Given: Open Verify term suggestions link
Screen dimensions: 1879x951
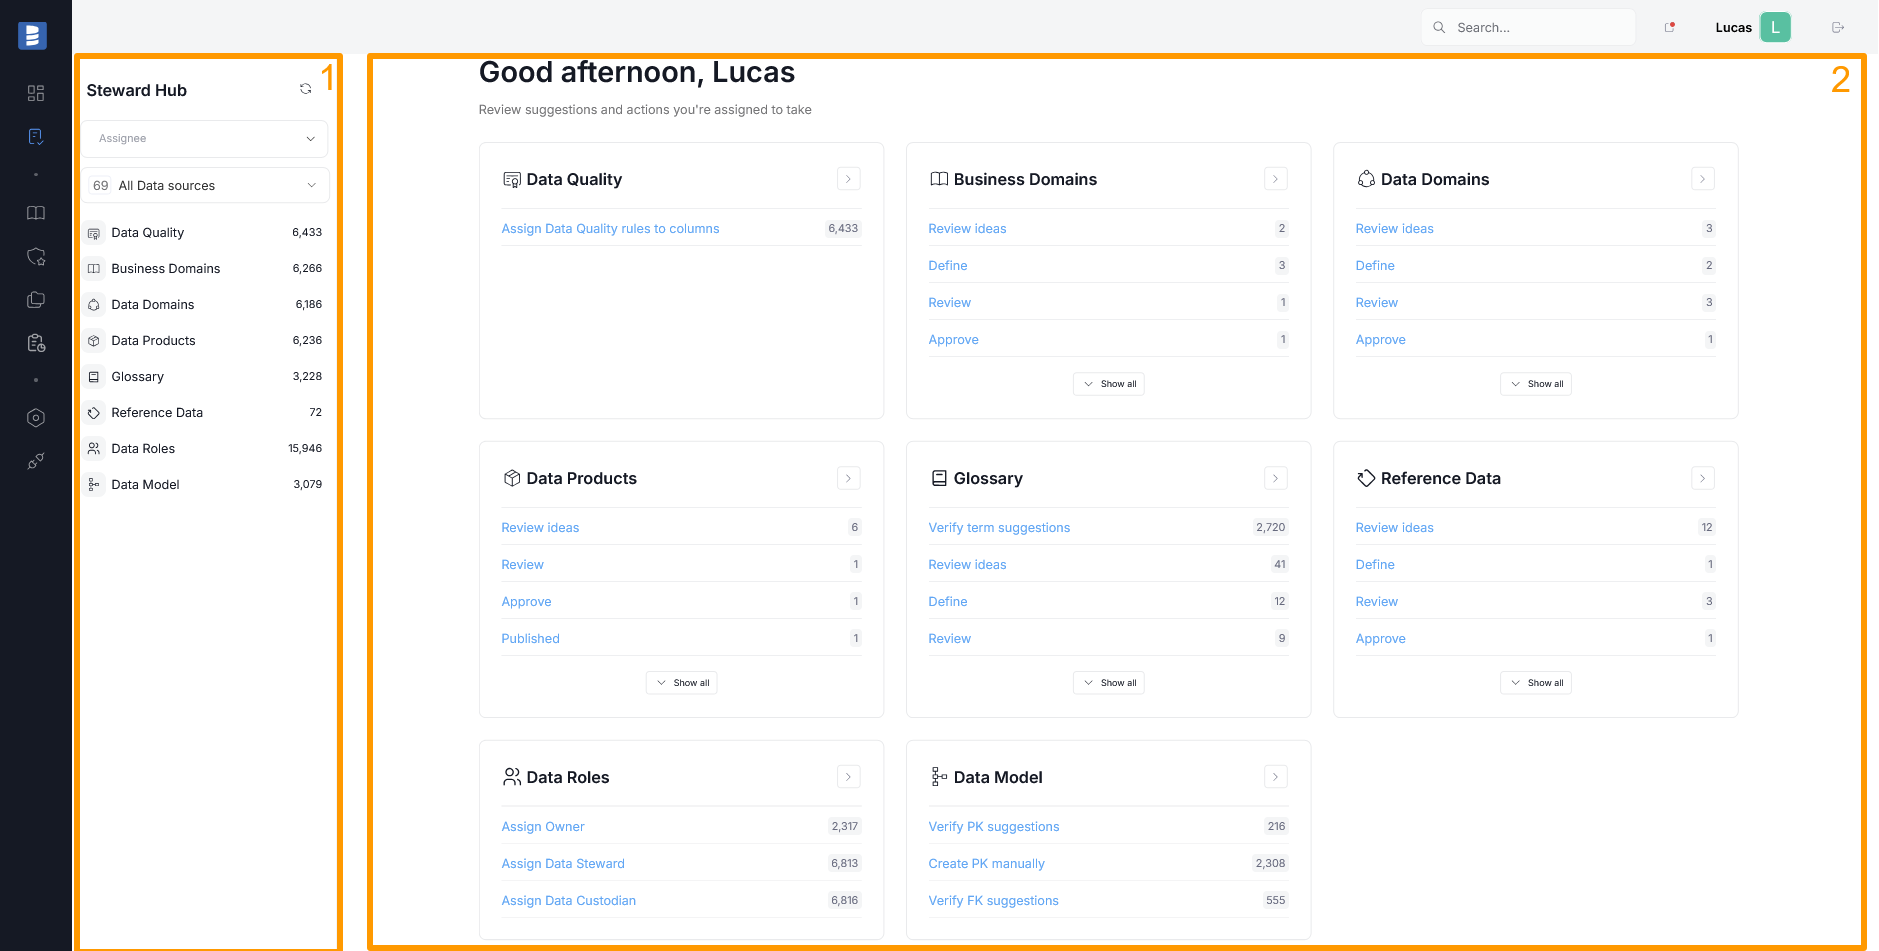Looking at the screenshot, I should [999, 528].
